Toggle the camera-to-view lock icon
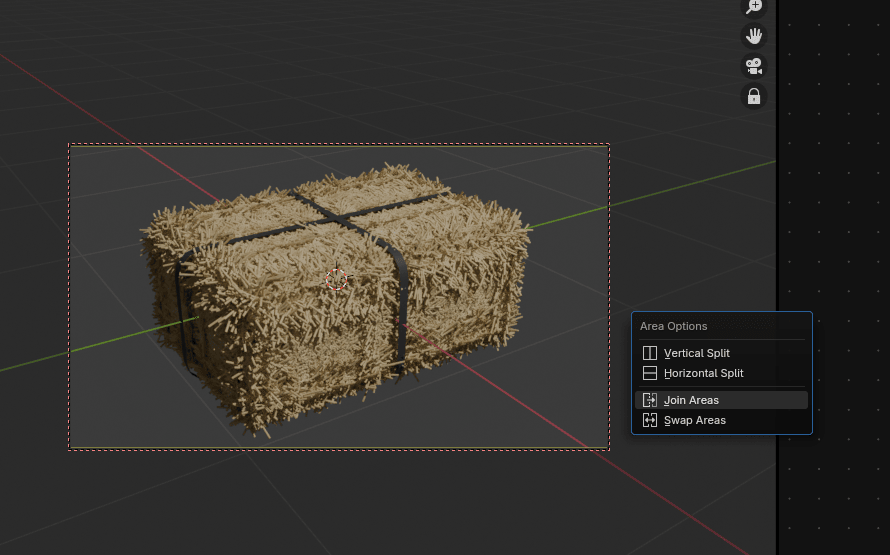Image resolution: width=890 pixels, height=555 pixels. click(x=754, y=96)
